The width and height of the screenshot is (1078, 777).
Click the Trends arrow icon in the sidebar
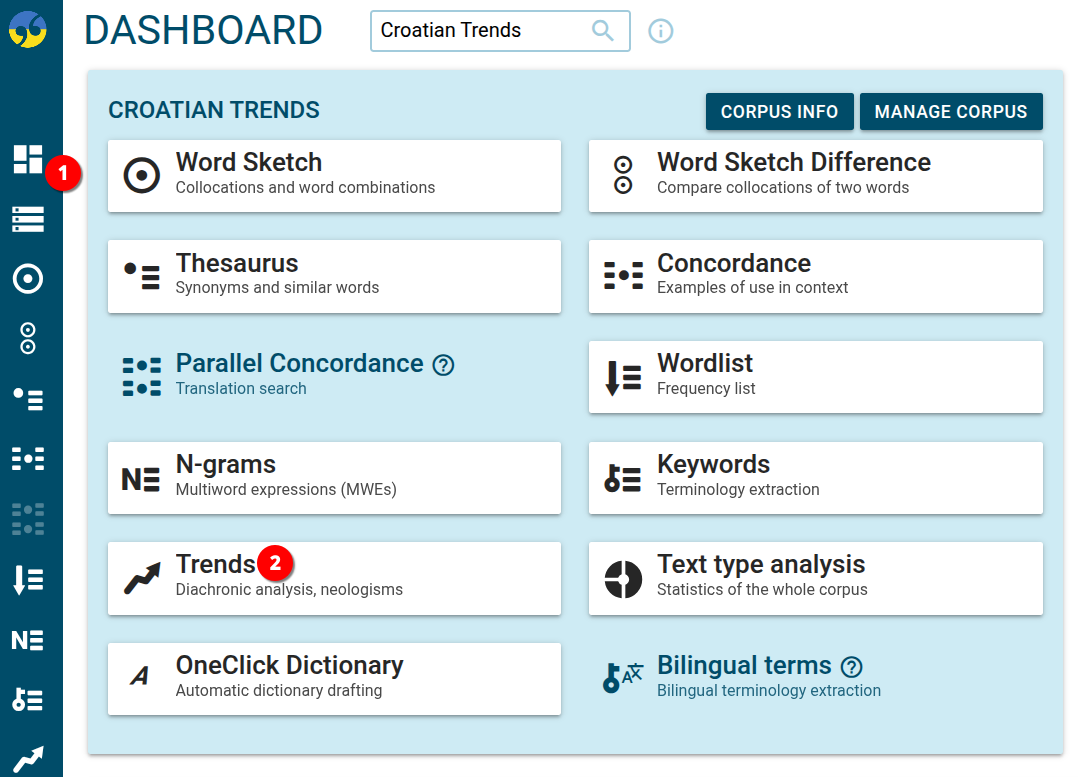point(28,758)
